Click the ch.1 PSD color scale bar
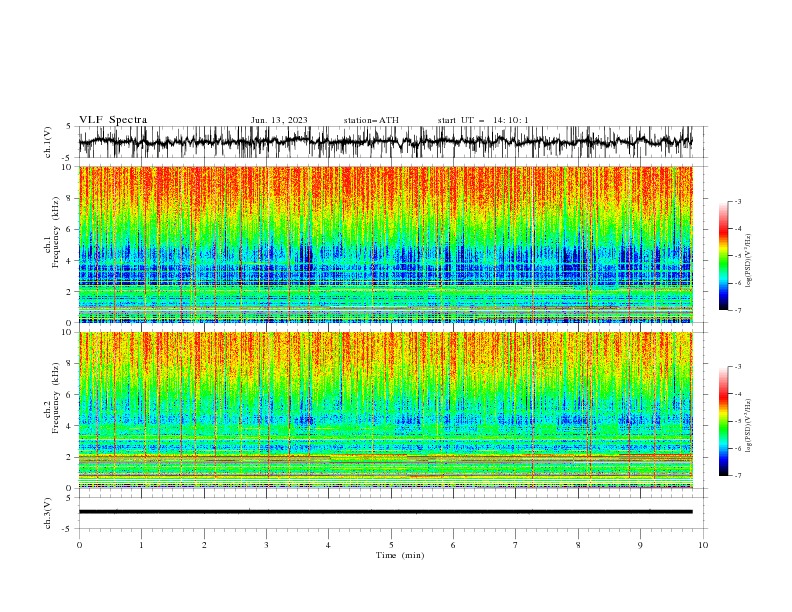This screenshot has height=612, width=792. (723, 256)
